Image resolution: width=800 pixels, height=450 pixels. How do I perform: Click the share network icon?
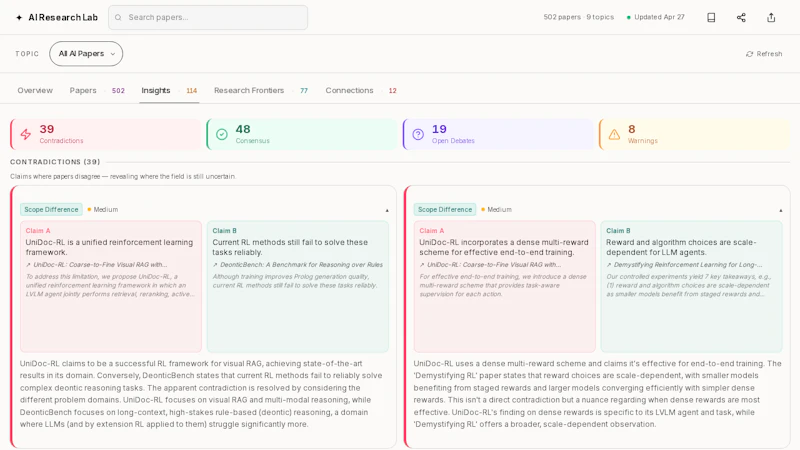click(741, 17)
